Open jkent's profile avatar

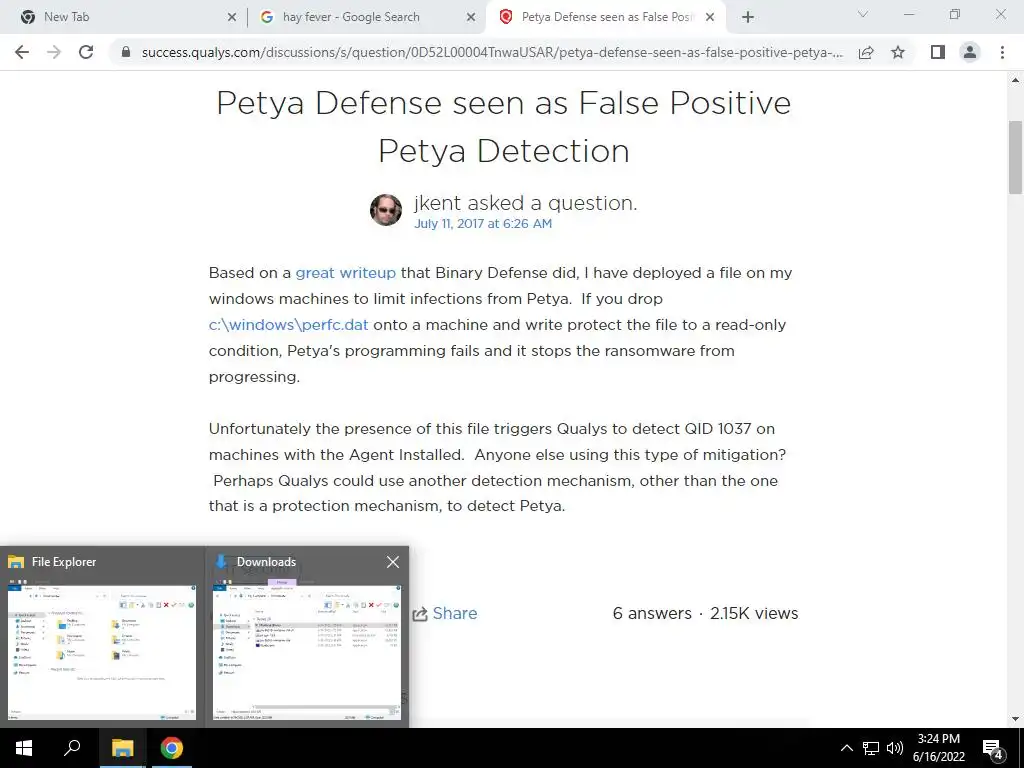(386, 210)
